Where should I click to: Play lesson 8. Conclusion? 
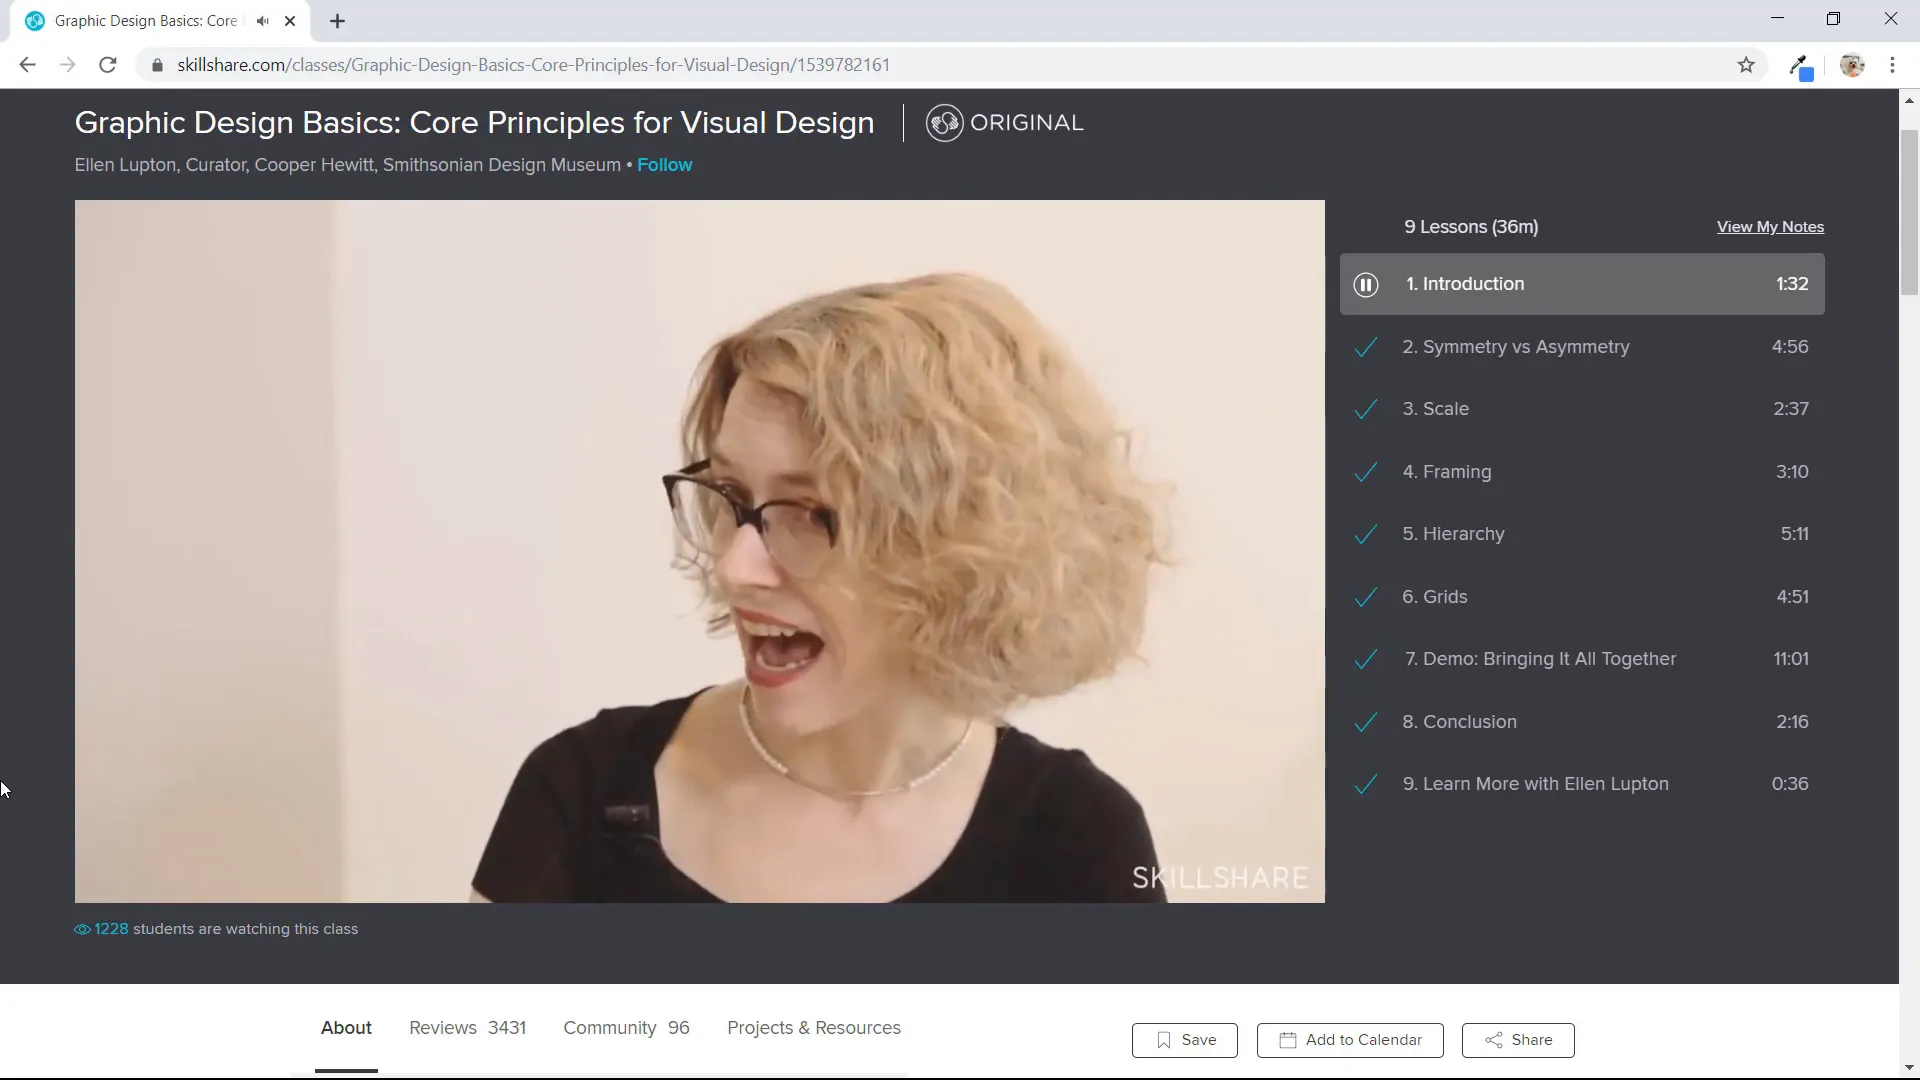coord(1582,722)
